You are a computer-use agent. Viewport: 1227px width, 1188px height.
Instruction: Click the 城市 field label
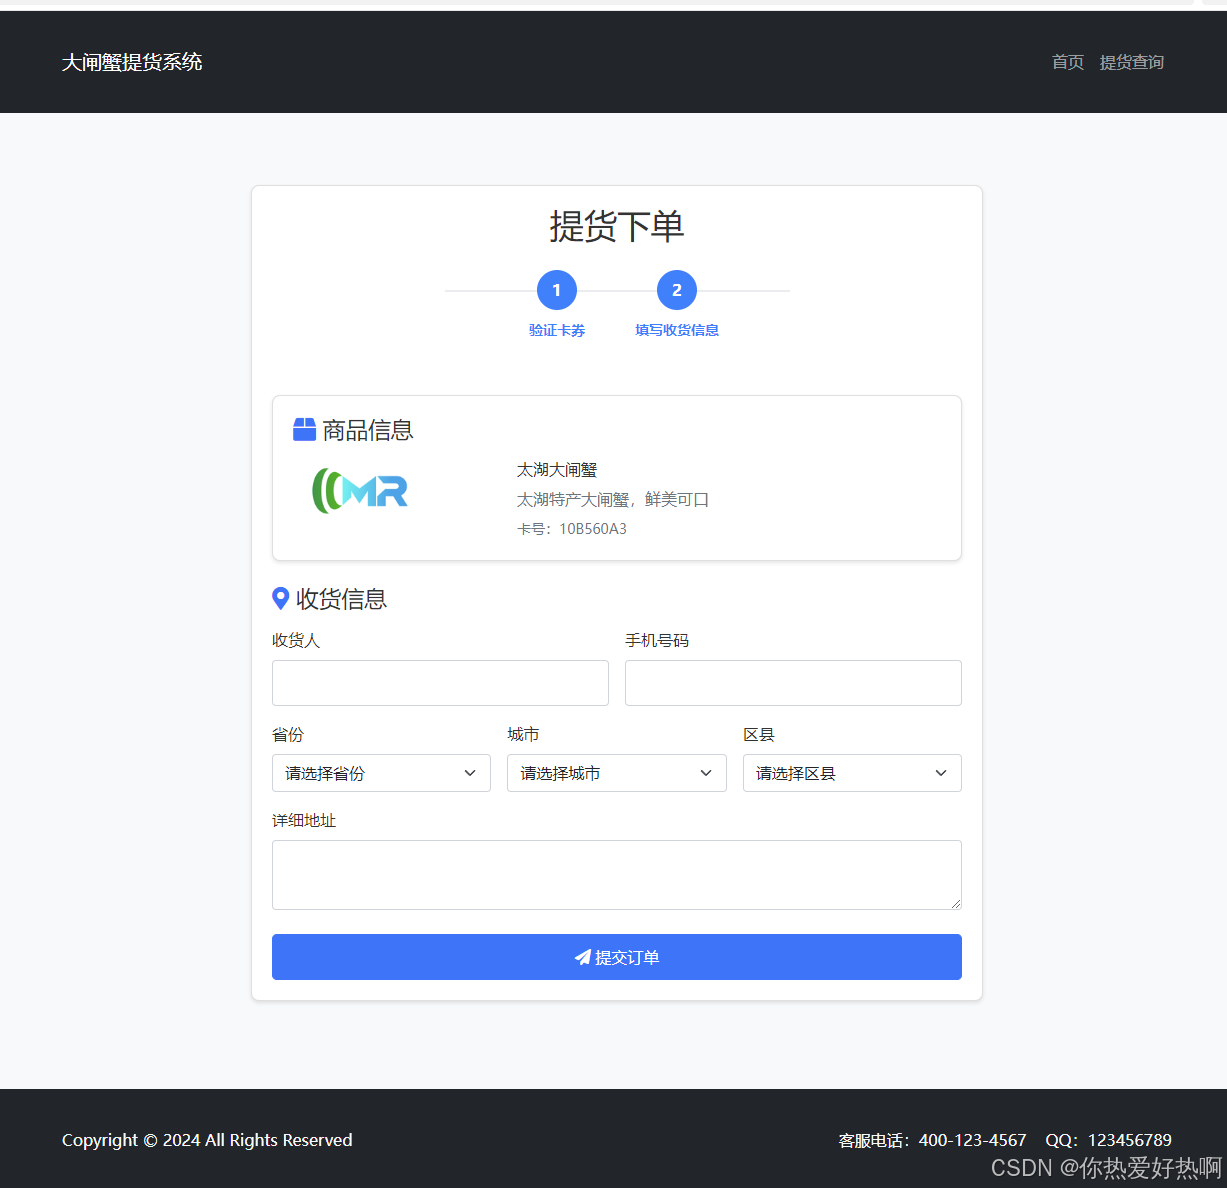tap(523, 734)
